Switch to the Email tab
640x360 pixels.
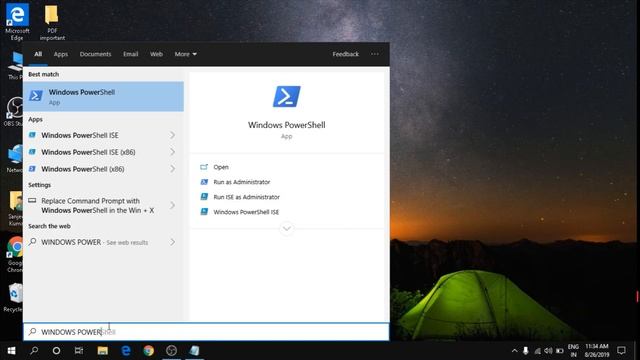tap(131, 54)
